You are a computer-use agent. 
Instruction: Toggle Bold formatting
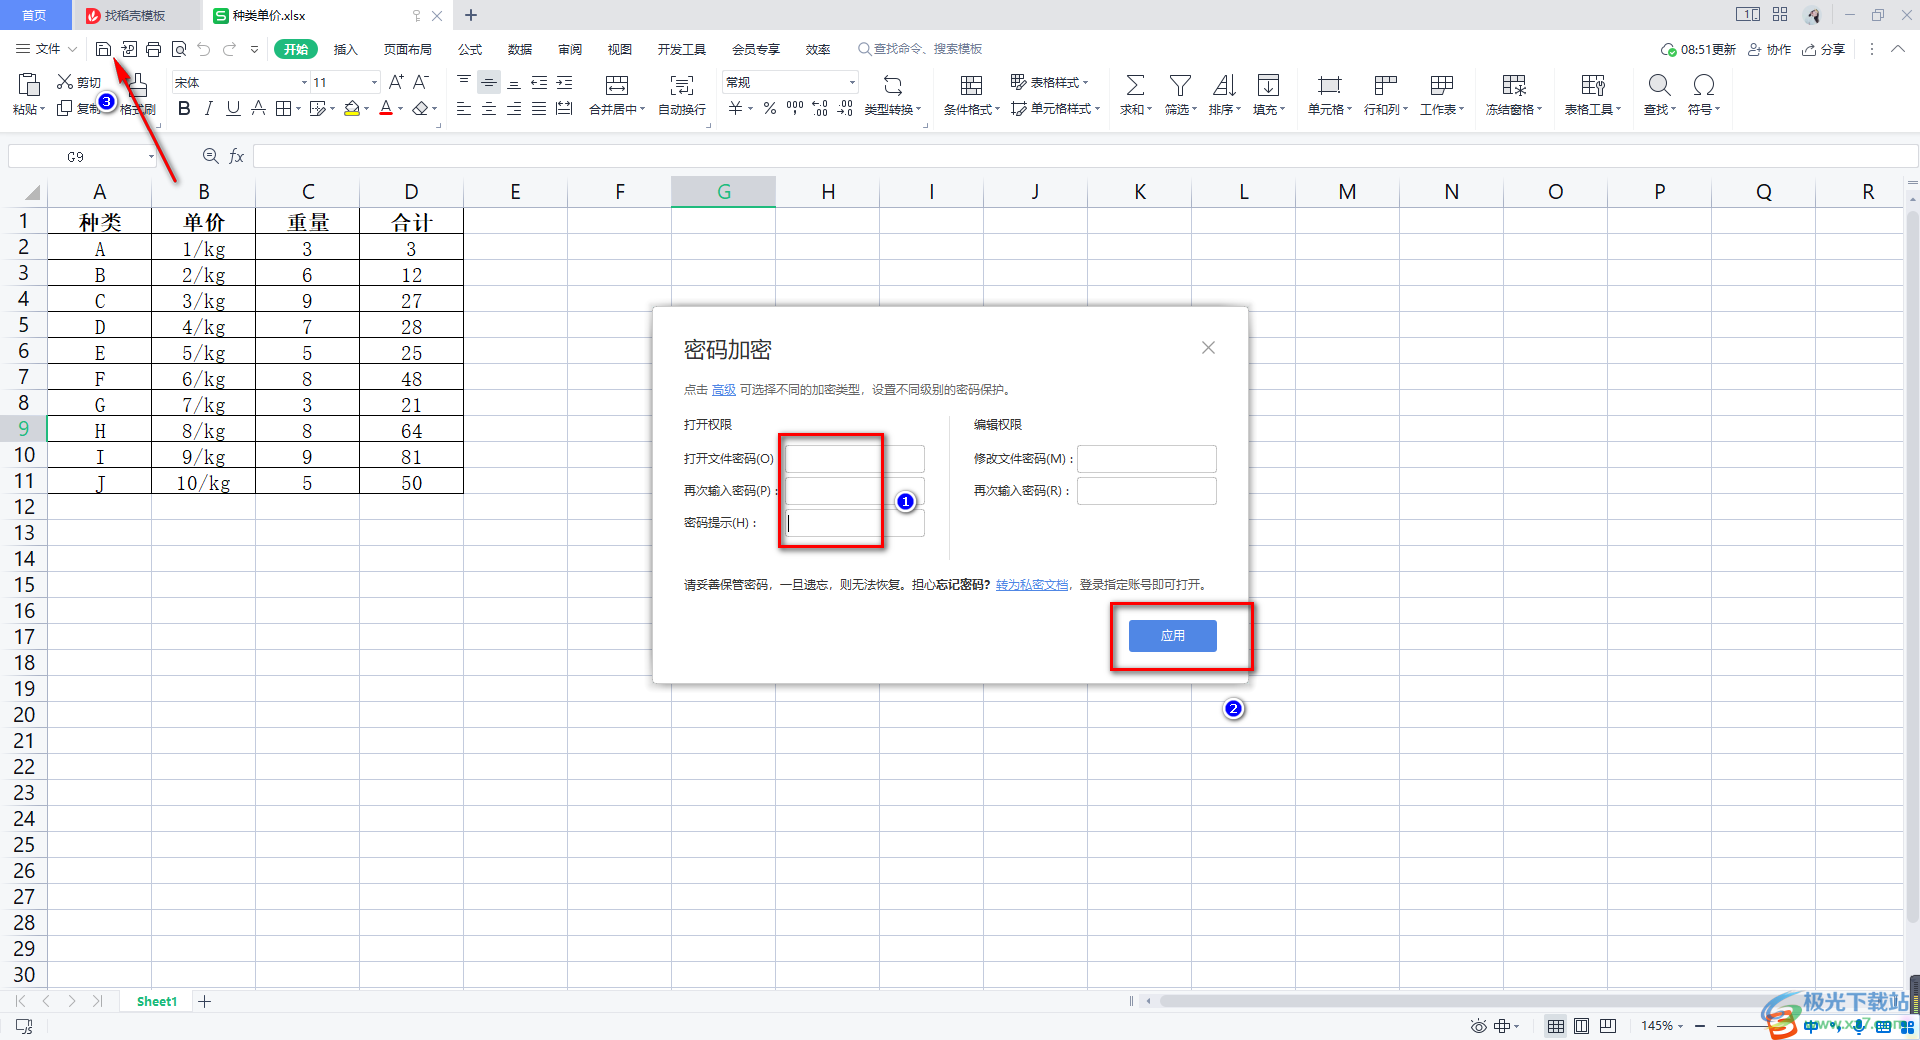coord(184,108)
